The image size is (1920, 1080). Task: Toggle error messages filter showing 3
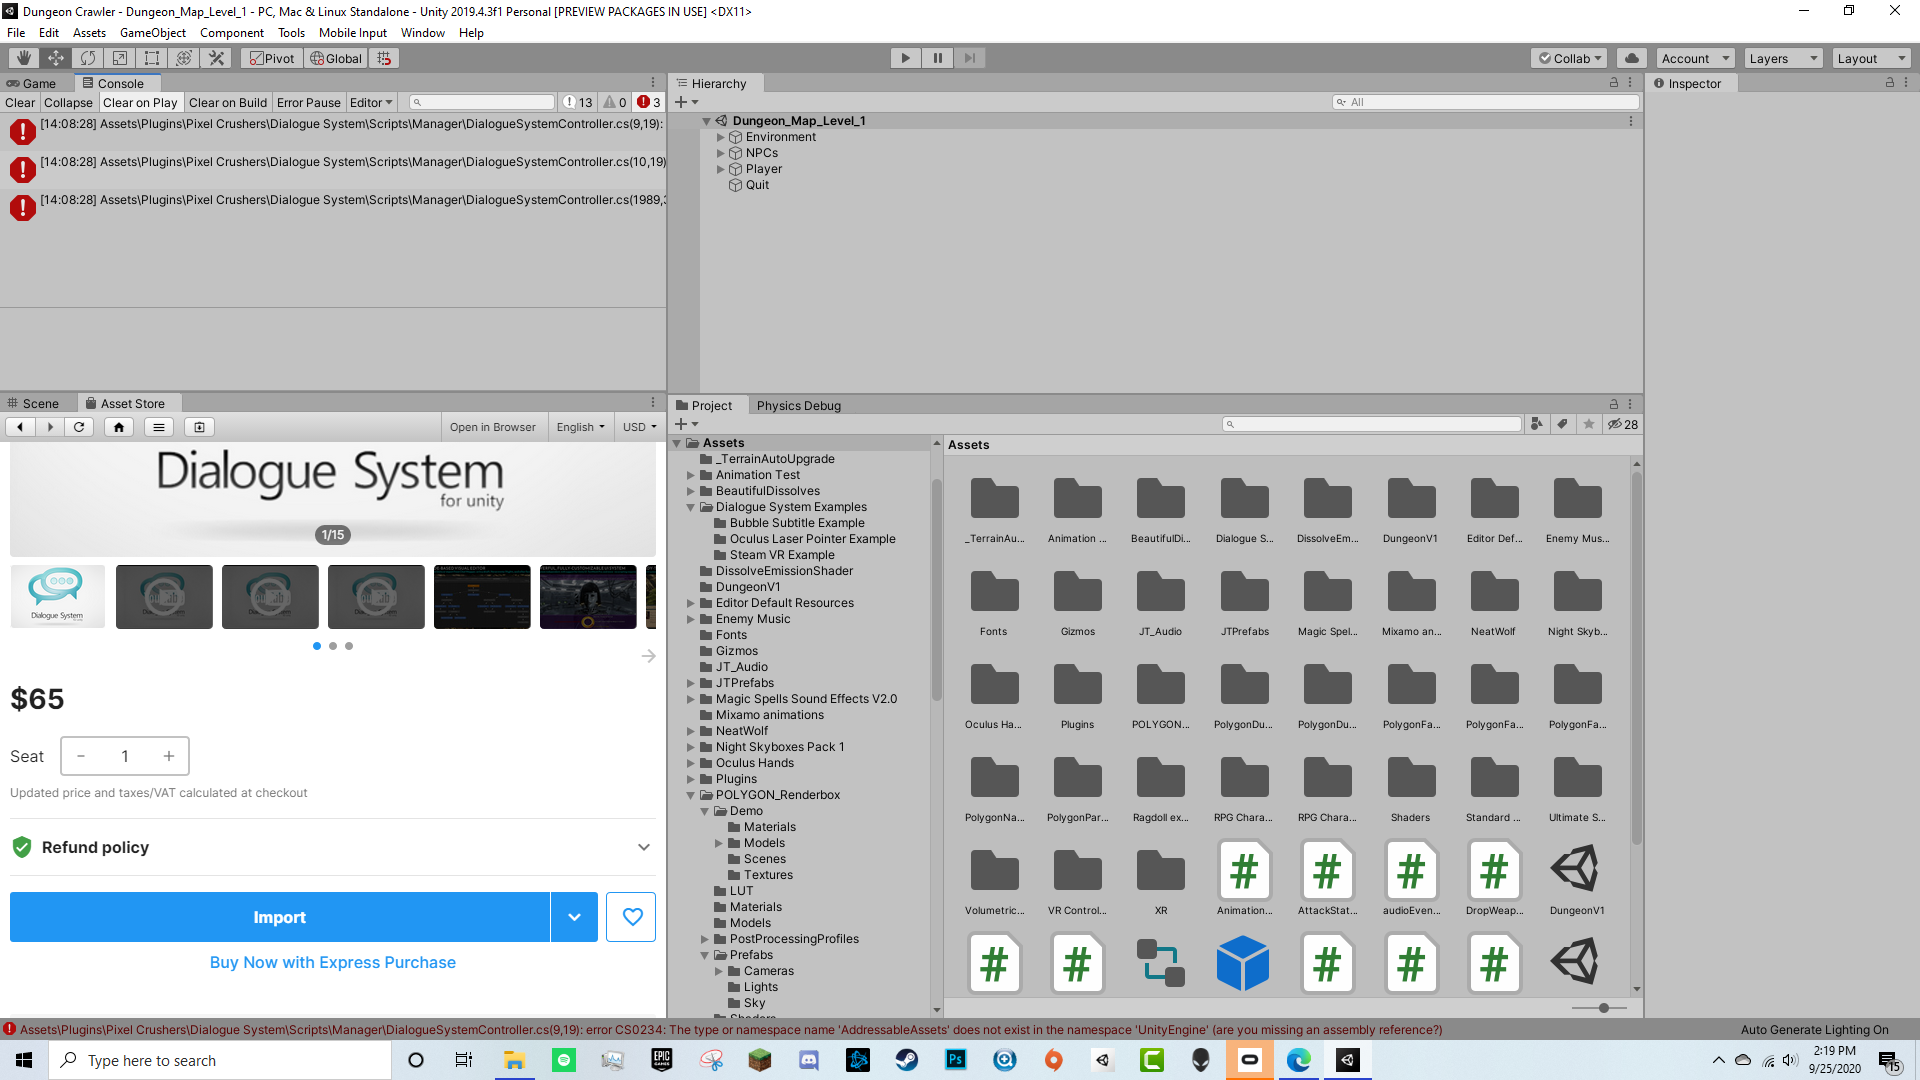[649, 102]
